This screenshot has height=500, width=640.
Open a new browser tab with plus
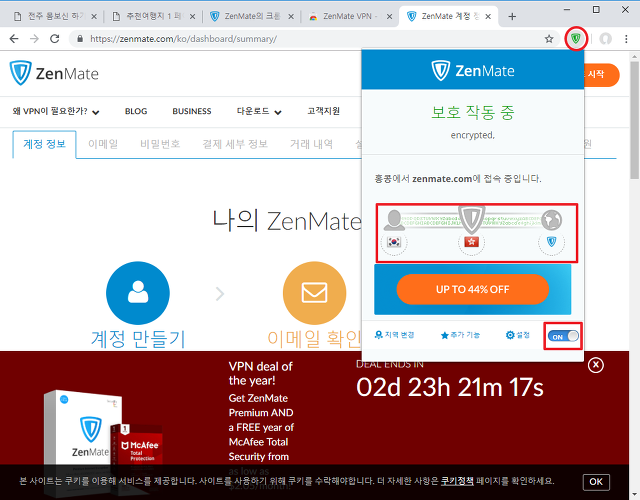tap(512, 16)
